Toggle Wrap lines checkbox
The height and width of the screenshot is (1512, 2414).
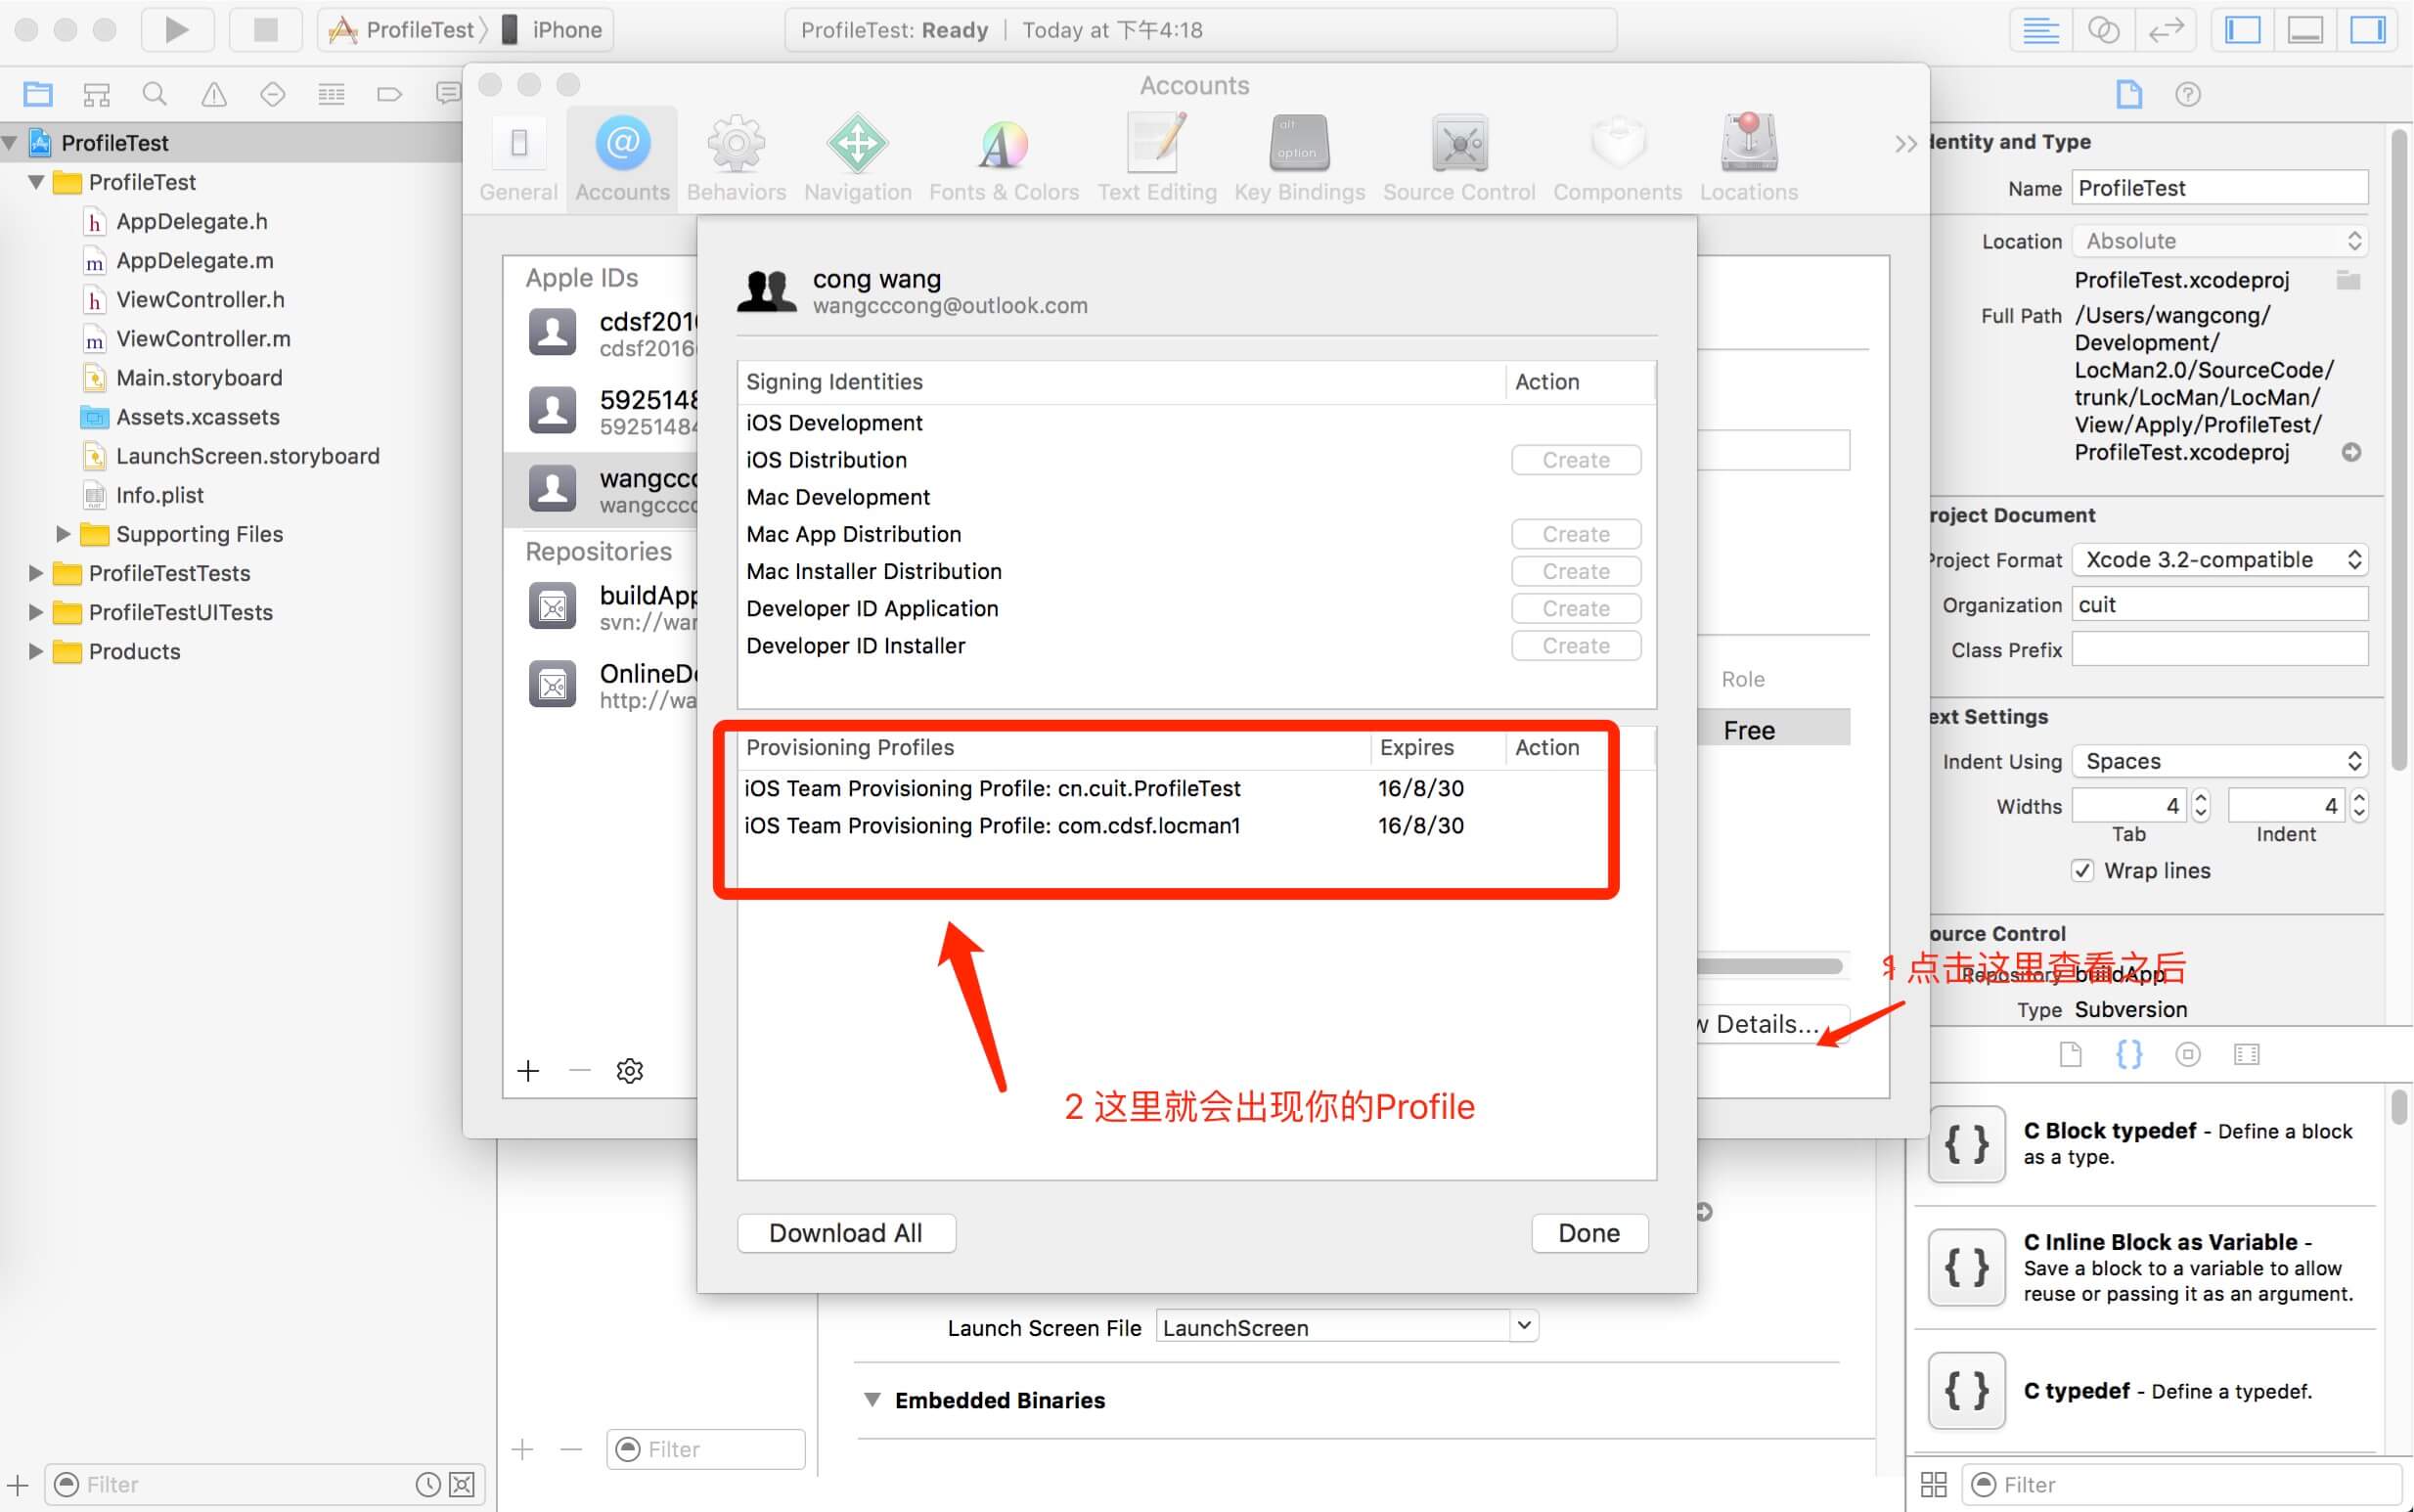[2083, 867]
